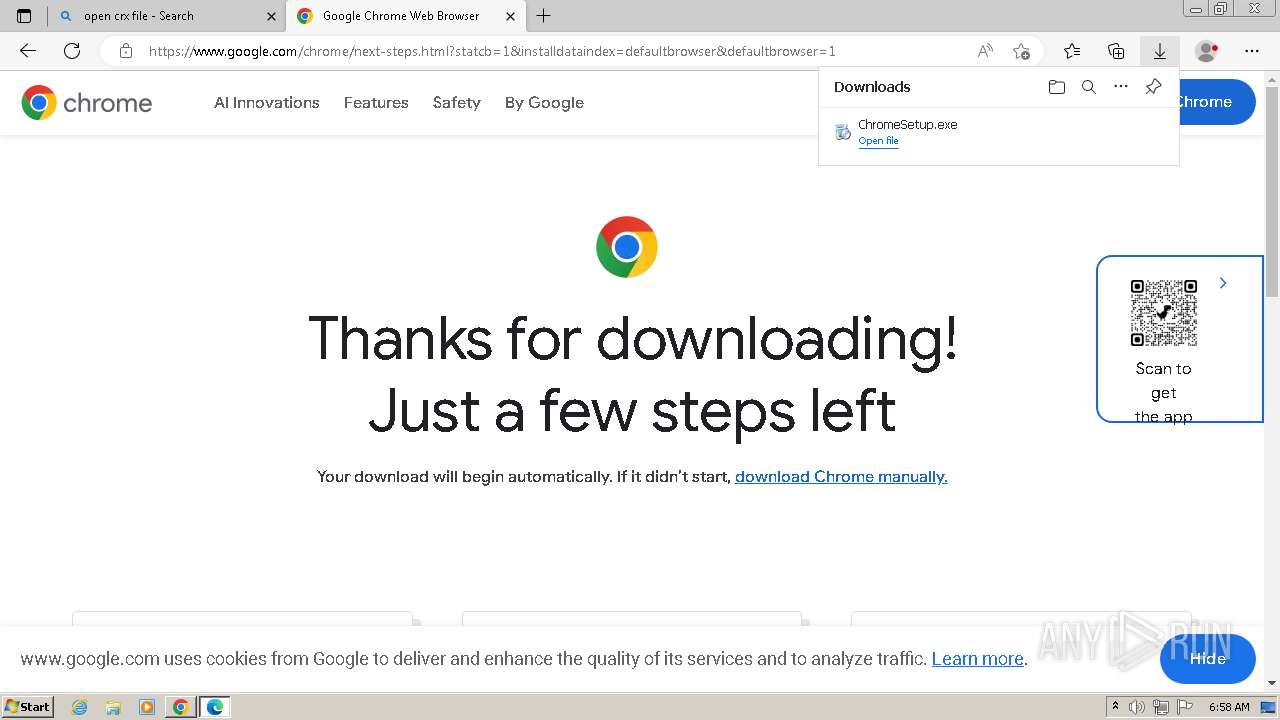Screen dimensions: 1280x720
Task: Open the user profile icon
Action: tap(1207, 51)
